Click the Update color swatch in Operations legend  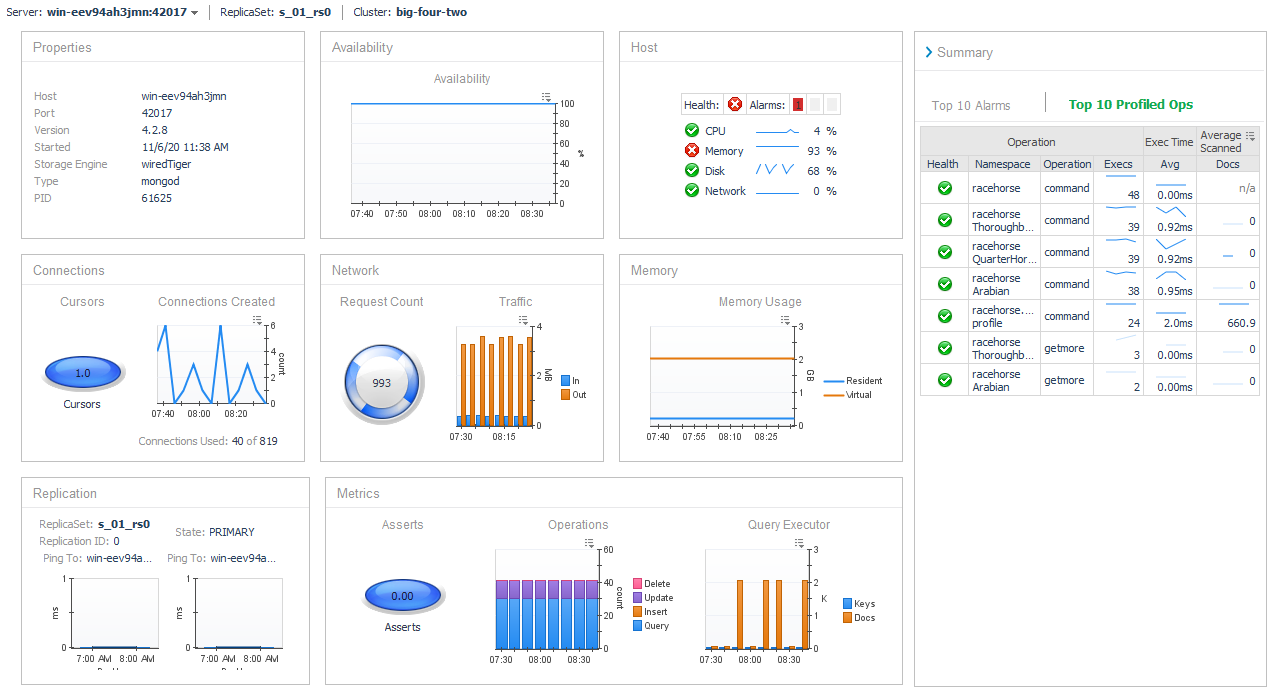(637, 598)
